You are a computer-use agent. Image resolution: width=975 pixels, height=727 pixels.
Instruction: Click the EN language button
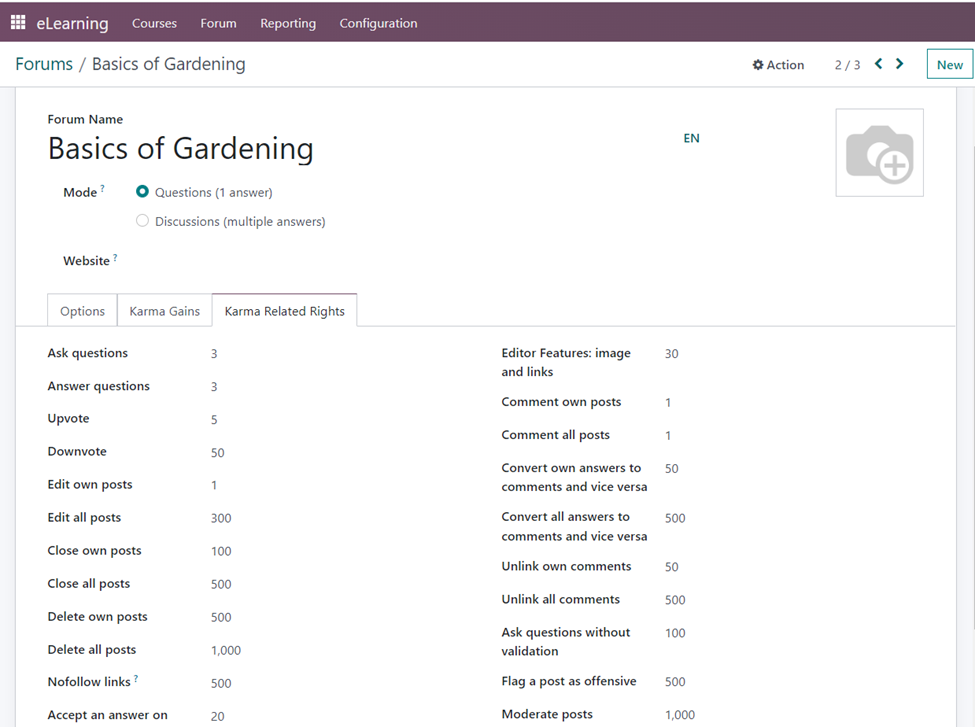tap(691, 138)
